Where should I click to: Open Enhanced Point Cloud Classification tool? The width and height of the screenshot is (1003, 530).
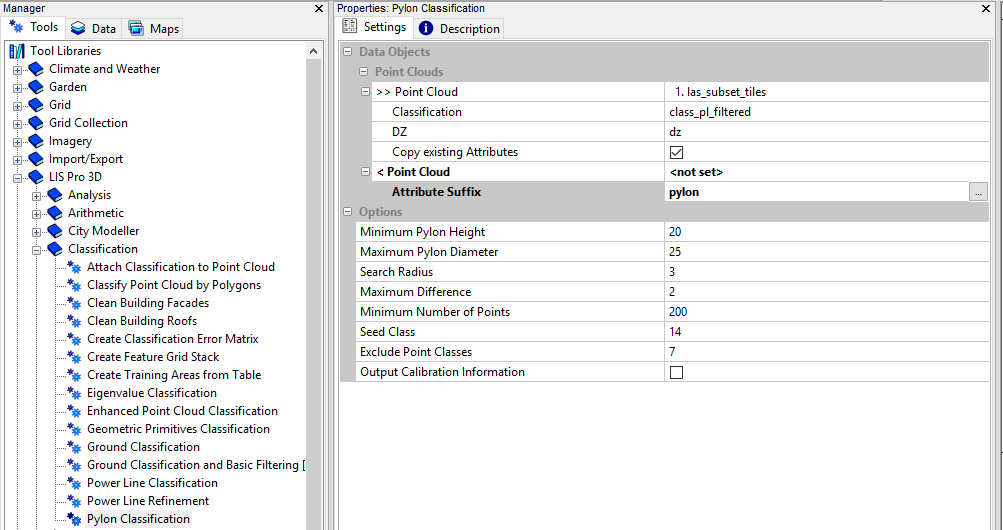[x=182, y=411]
